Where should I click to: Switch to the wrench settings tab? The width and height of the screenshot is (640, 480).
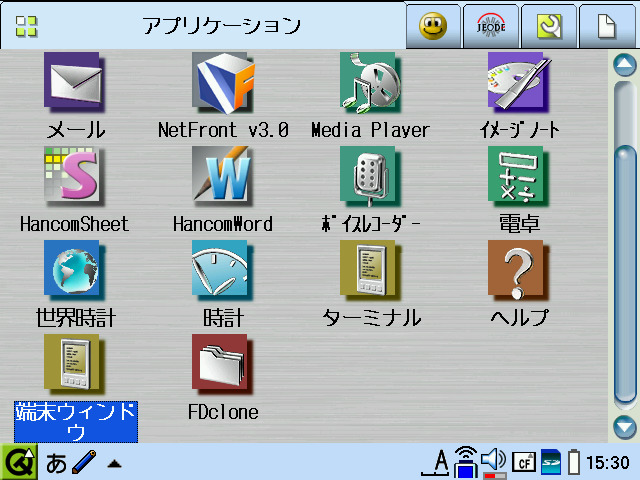(x=549, y=27)
